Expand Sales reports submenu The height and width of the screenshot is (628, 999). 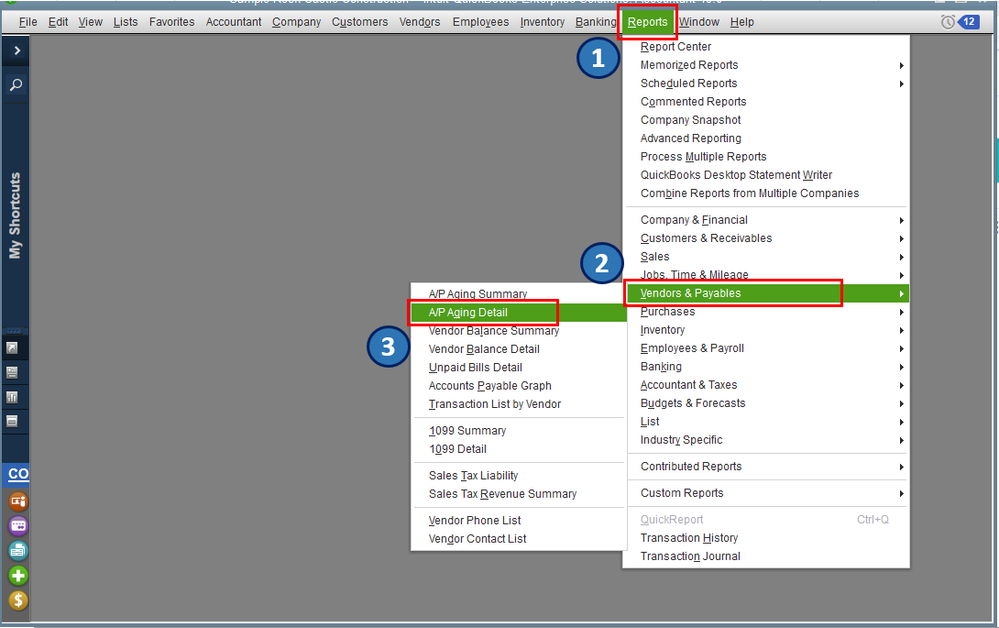(765, 257)
